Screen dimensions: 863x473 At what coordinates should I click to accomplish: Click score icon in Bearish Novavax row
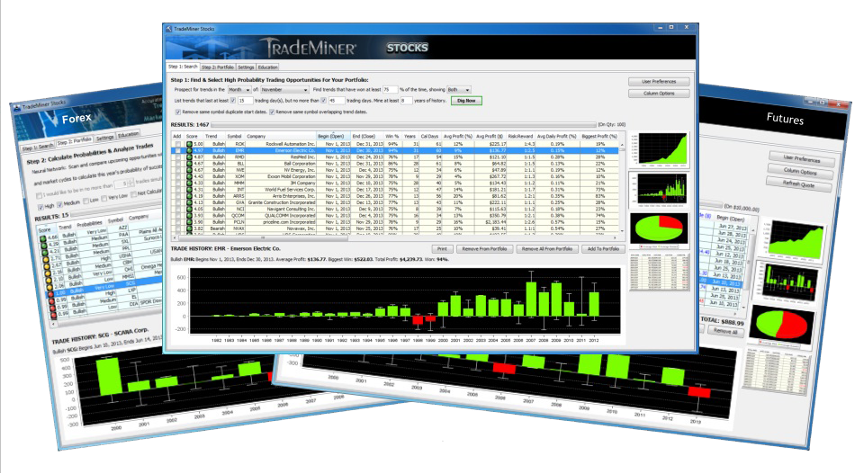pos(190,228)
